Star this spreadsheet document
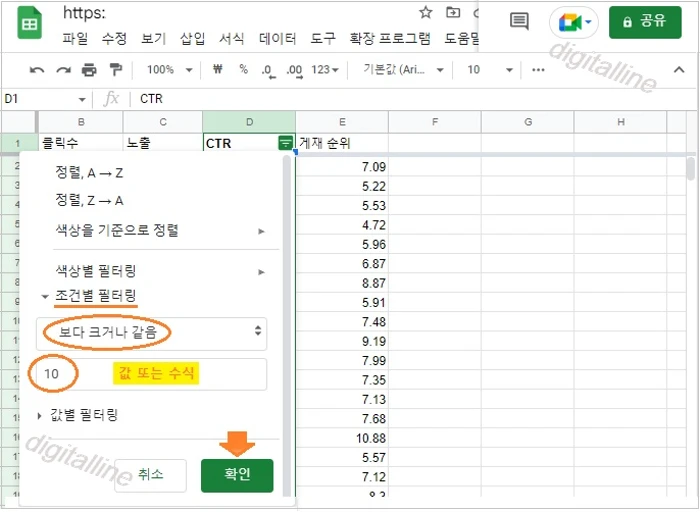Image resolution: width=700 pixels, height=512 pixels. pyautogui.click(x=425, y=12)
